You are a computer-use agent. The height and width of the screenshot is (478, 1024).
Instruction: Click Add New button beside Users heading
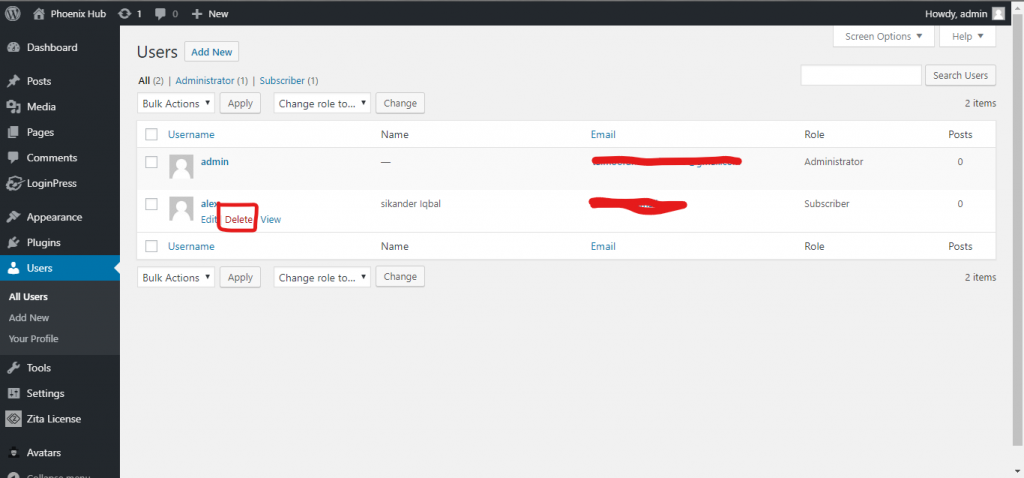point(212,52)
